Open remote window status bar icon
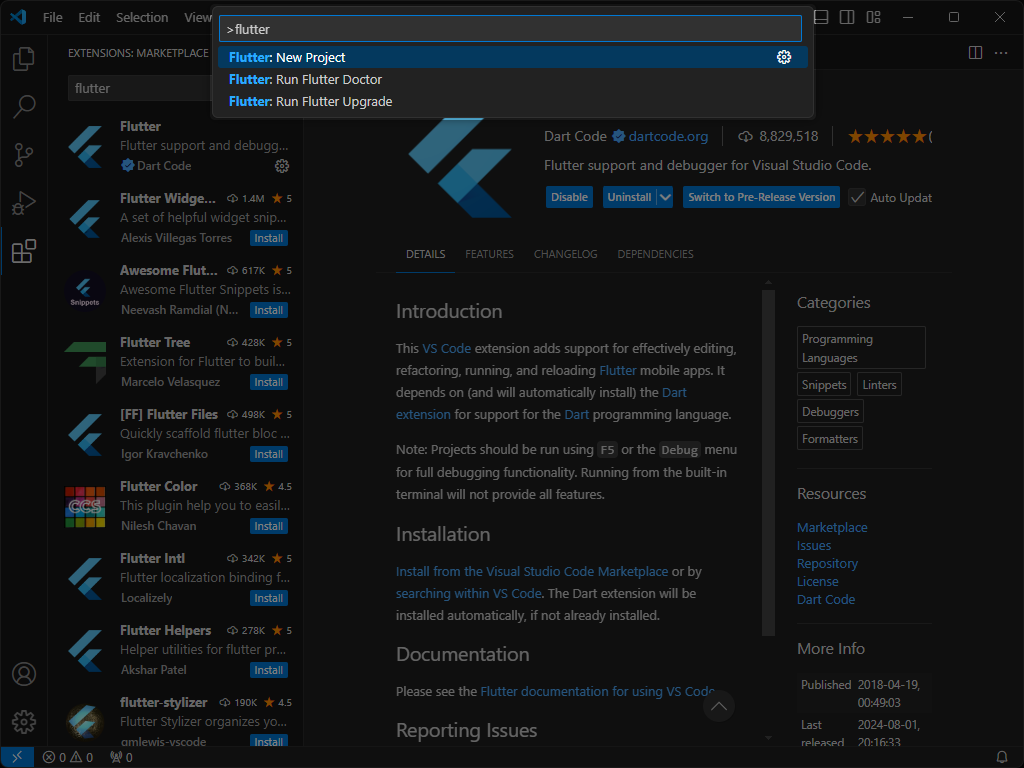The width and height of the screenshot is (1024, 768). coord(17,758)
